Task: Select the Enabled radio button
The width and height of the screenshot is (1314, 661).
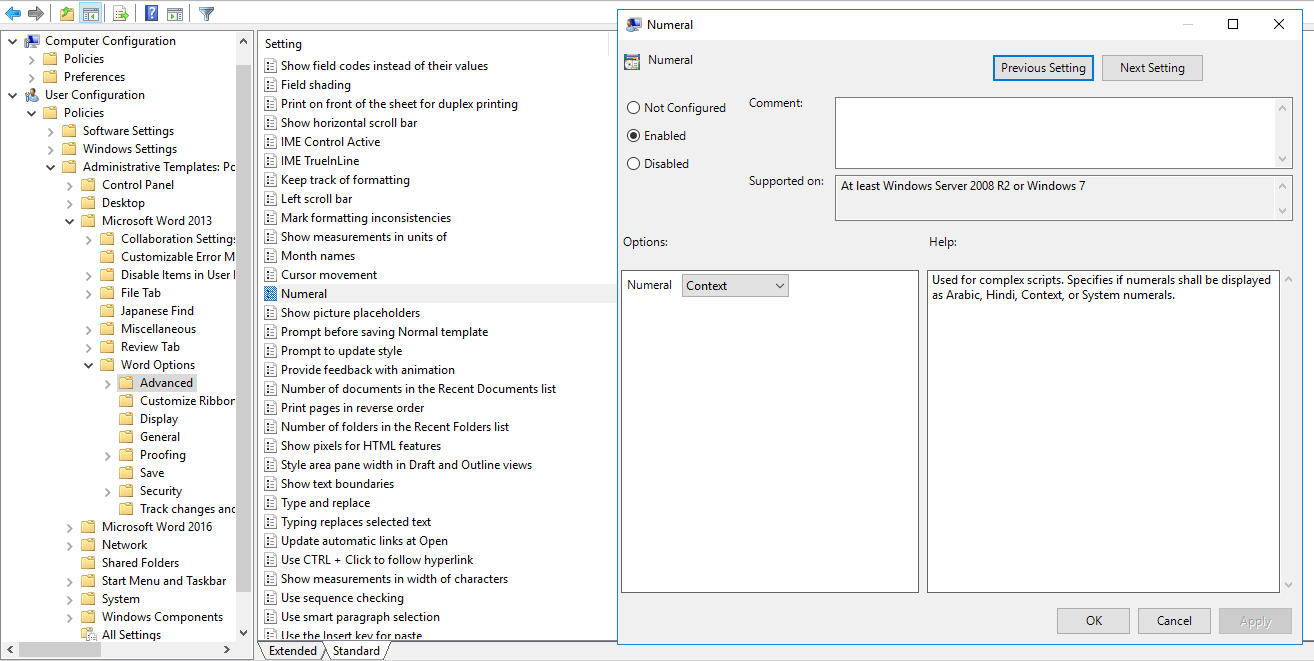Action: 633,136
